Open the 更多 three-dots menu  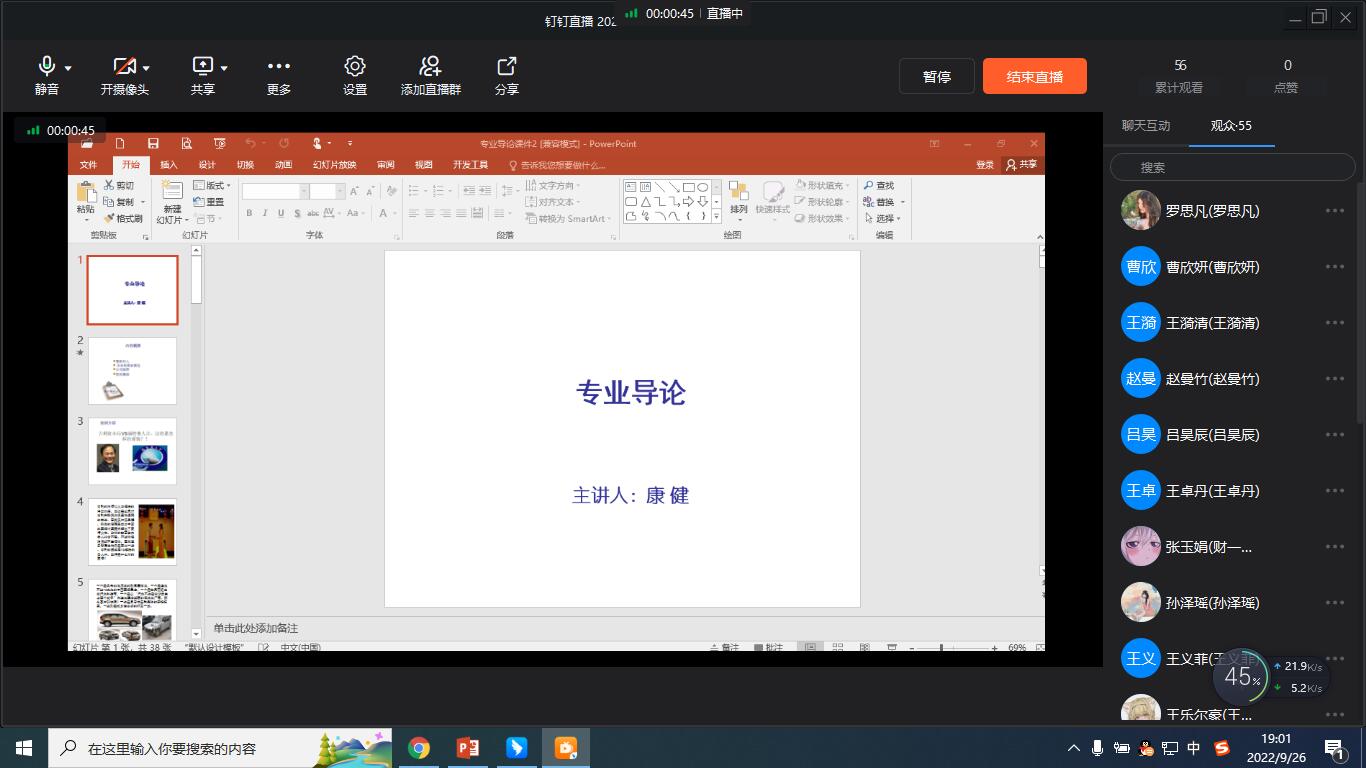click(x=279, y=67)
